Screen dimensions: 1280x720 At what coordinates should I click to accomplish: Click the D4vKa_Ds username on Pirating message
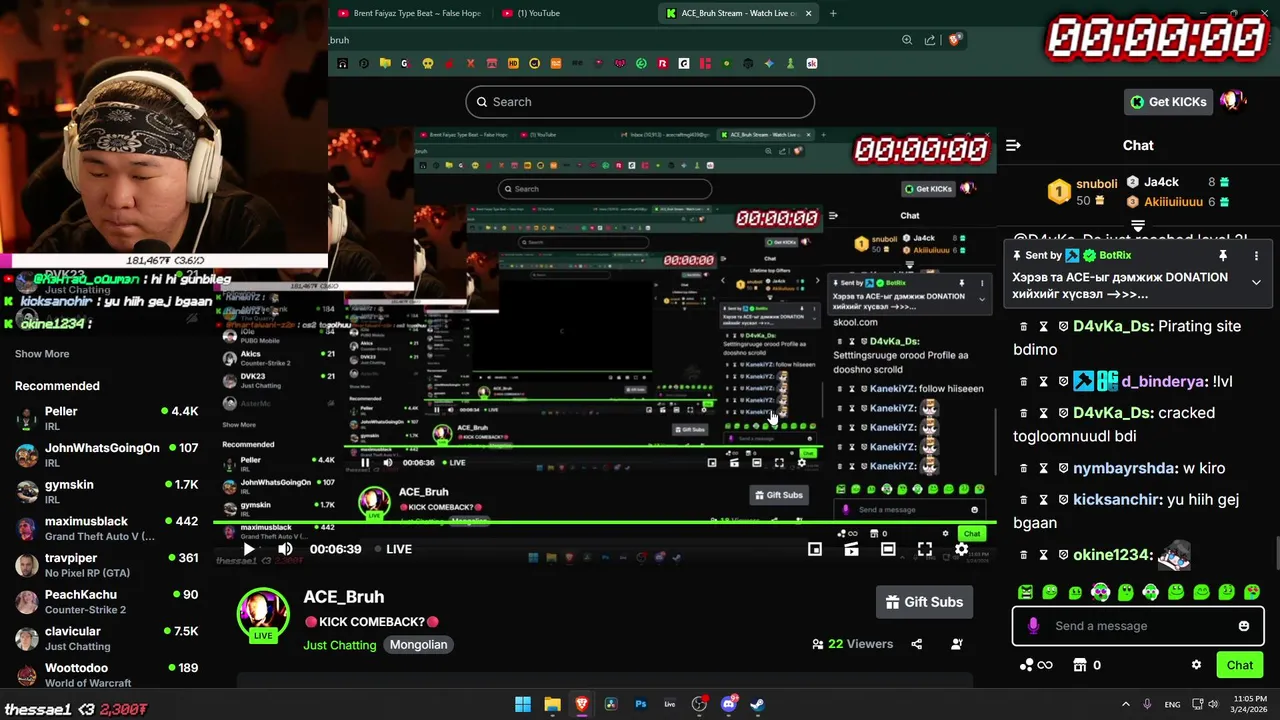1111,326
